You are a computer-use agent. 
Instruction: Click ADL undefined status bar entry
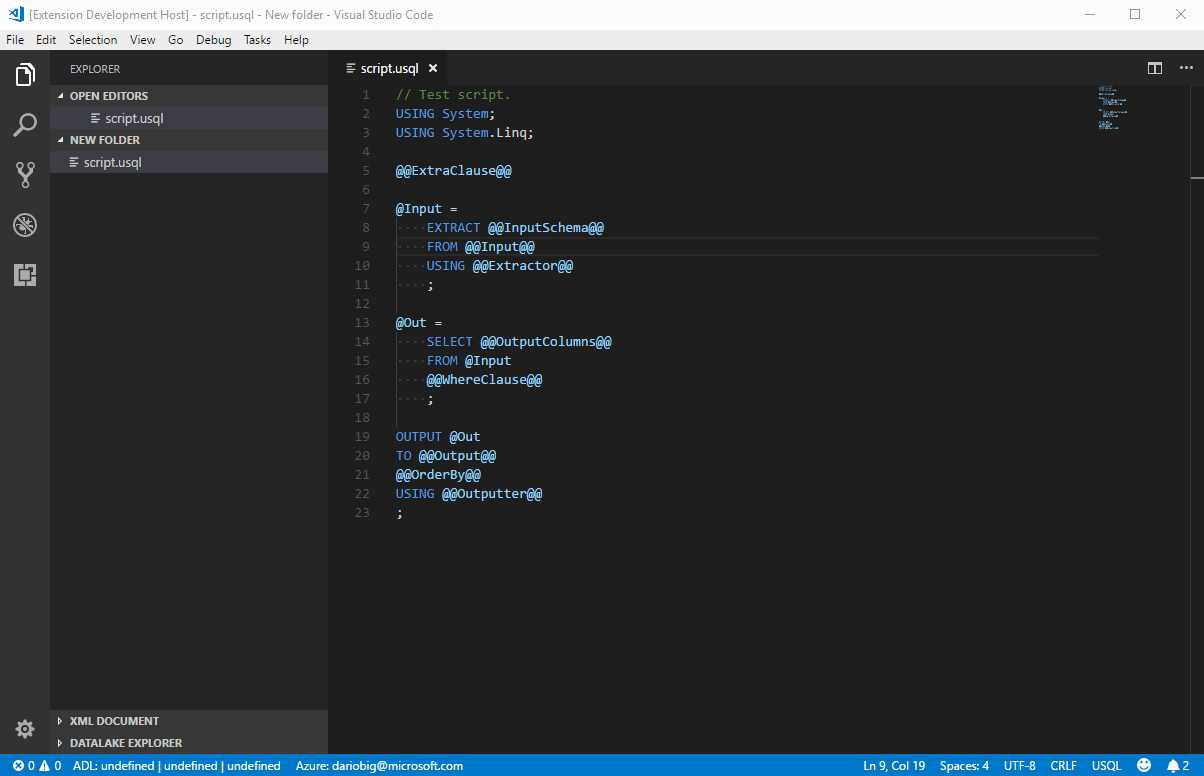(x=176, y=765)
